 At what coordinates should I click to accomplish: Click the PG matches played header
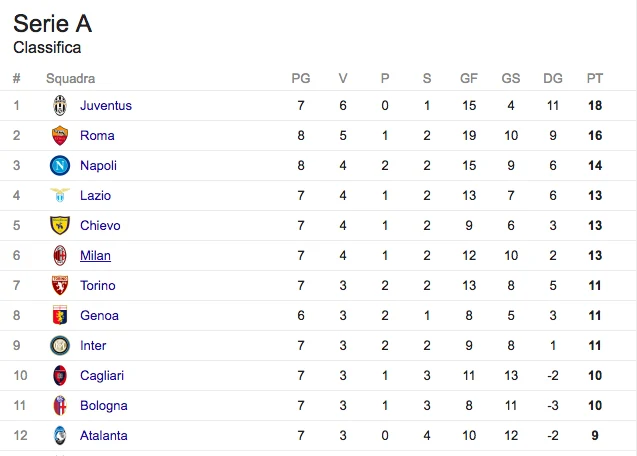(301, 78)
